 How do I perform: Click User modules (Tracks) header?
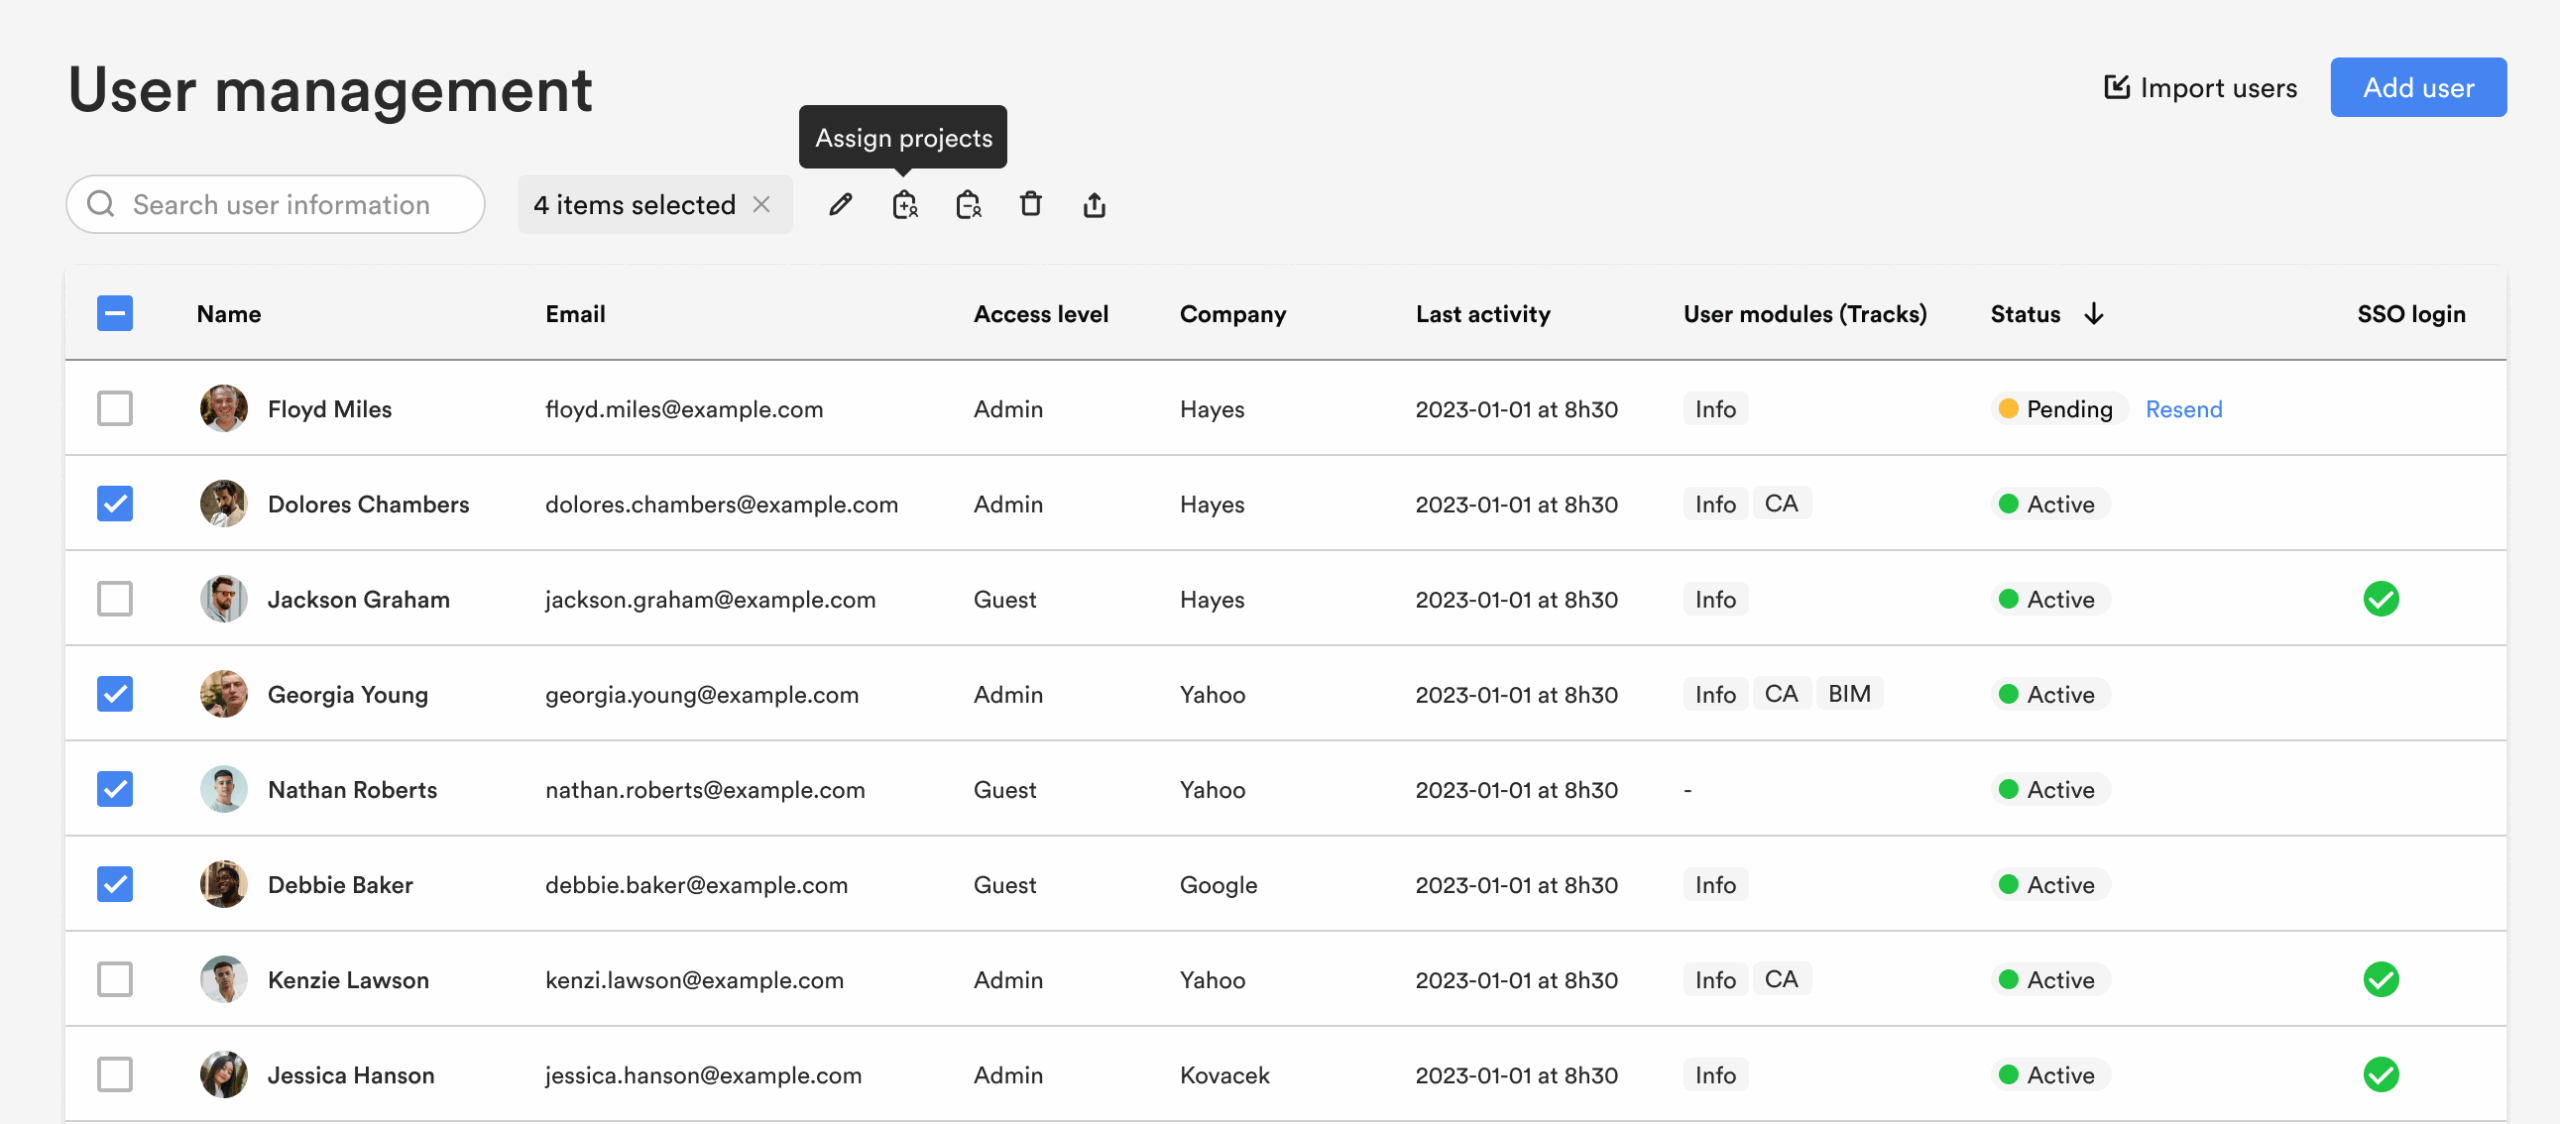(x=1805, y=314)
